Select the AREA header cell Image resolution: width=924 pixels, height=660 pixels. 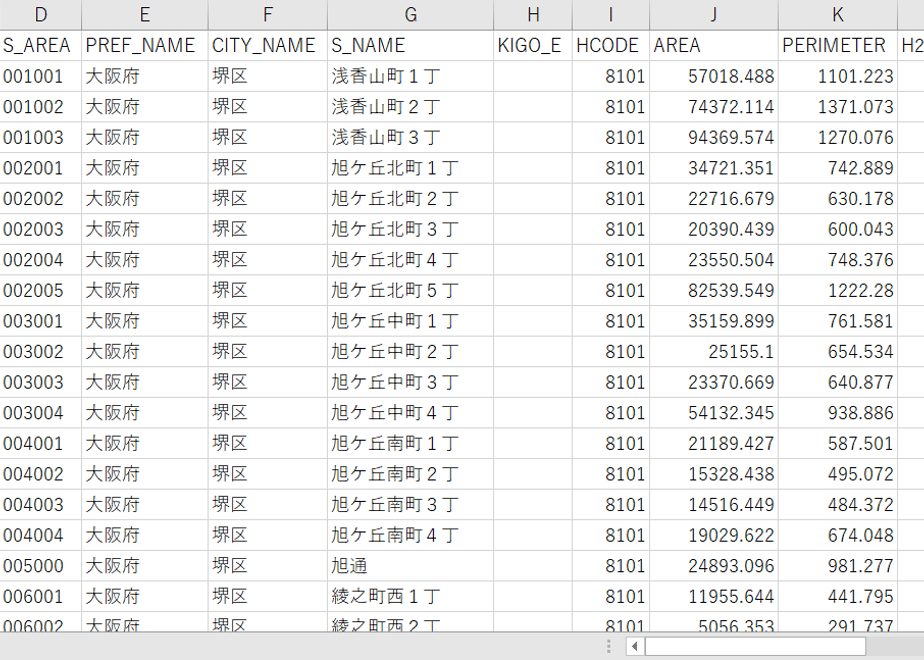714,45
